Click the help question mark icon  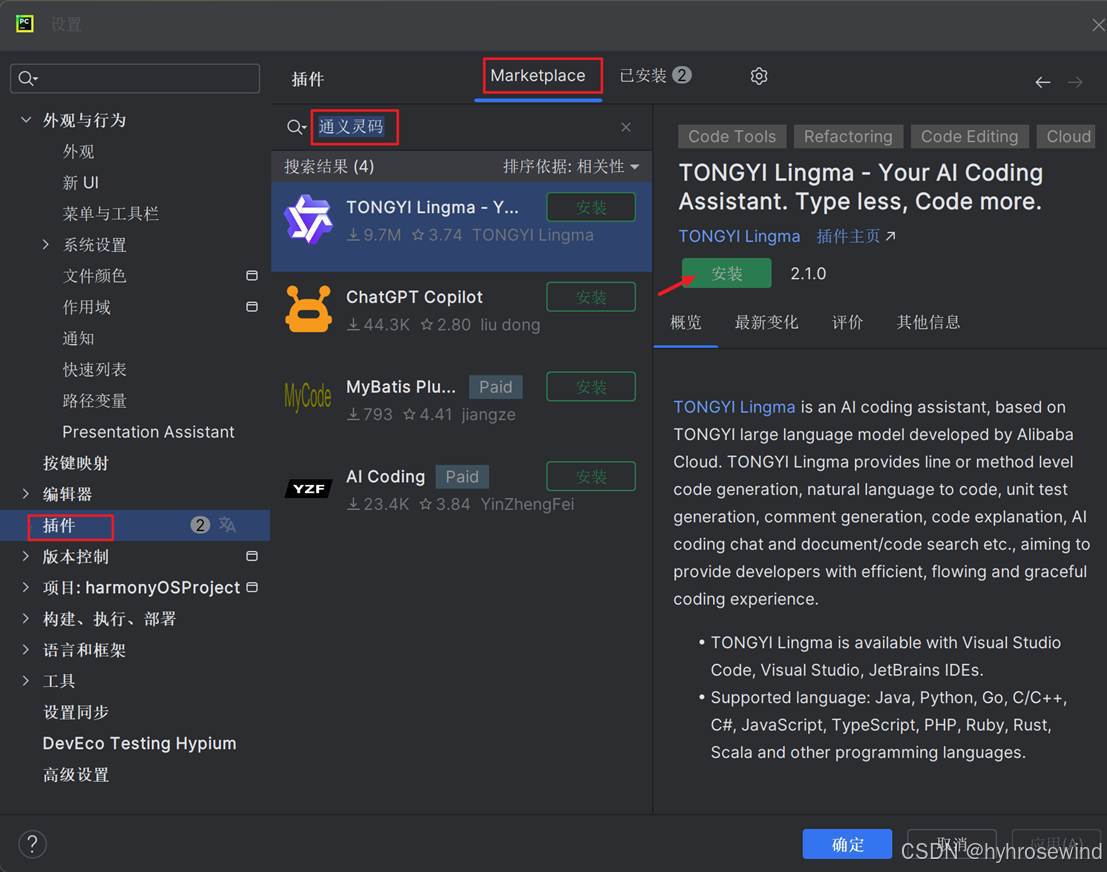(x=32, y=844)
